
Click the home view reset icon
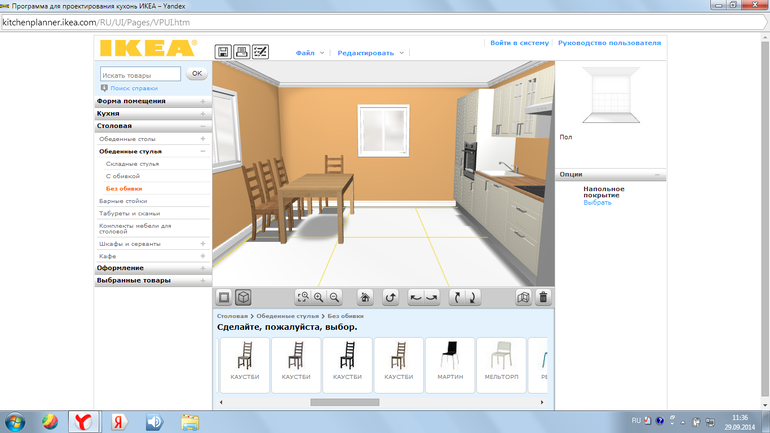(365, 297)
